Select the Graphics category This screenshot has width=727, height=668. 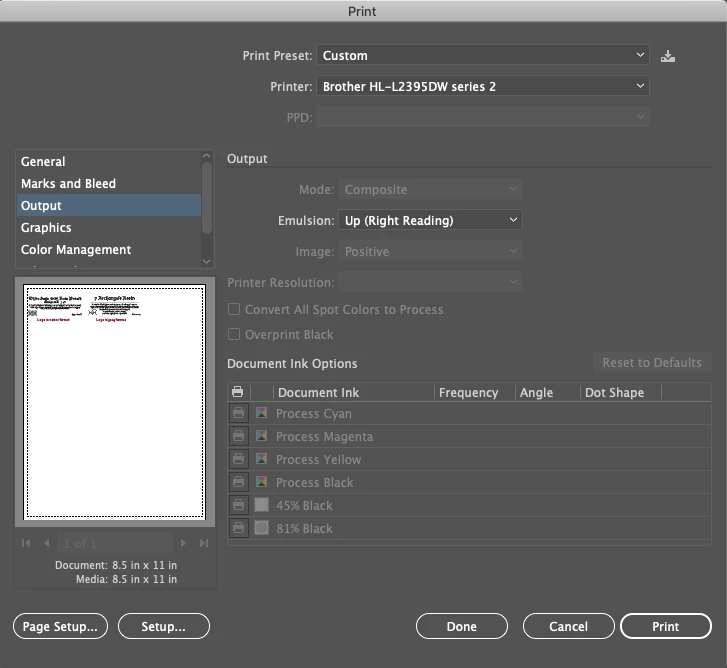[x=109, y=227]
